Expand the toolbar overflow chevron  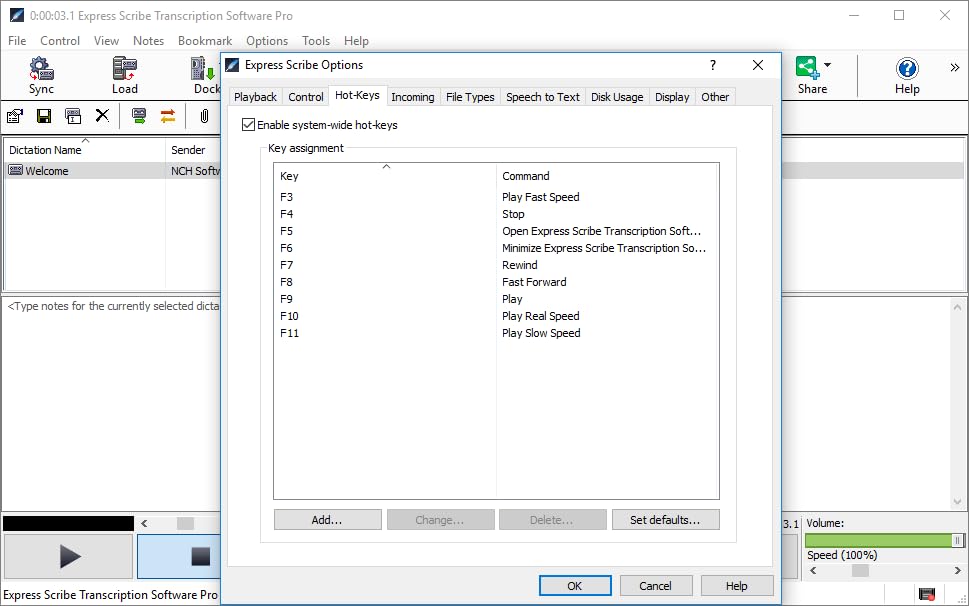click(x=954, y=68)
